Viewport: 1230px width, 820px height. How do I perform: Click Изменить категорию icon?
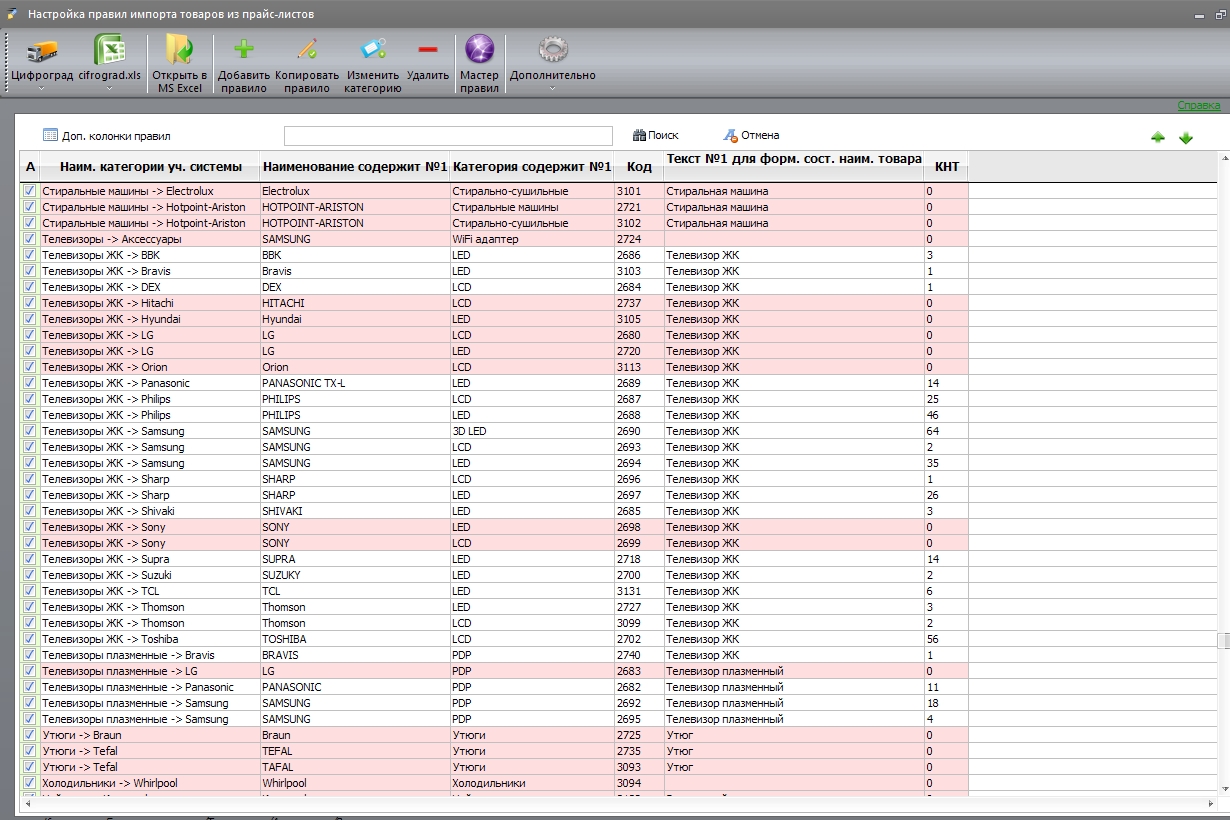pos(373,49)
